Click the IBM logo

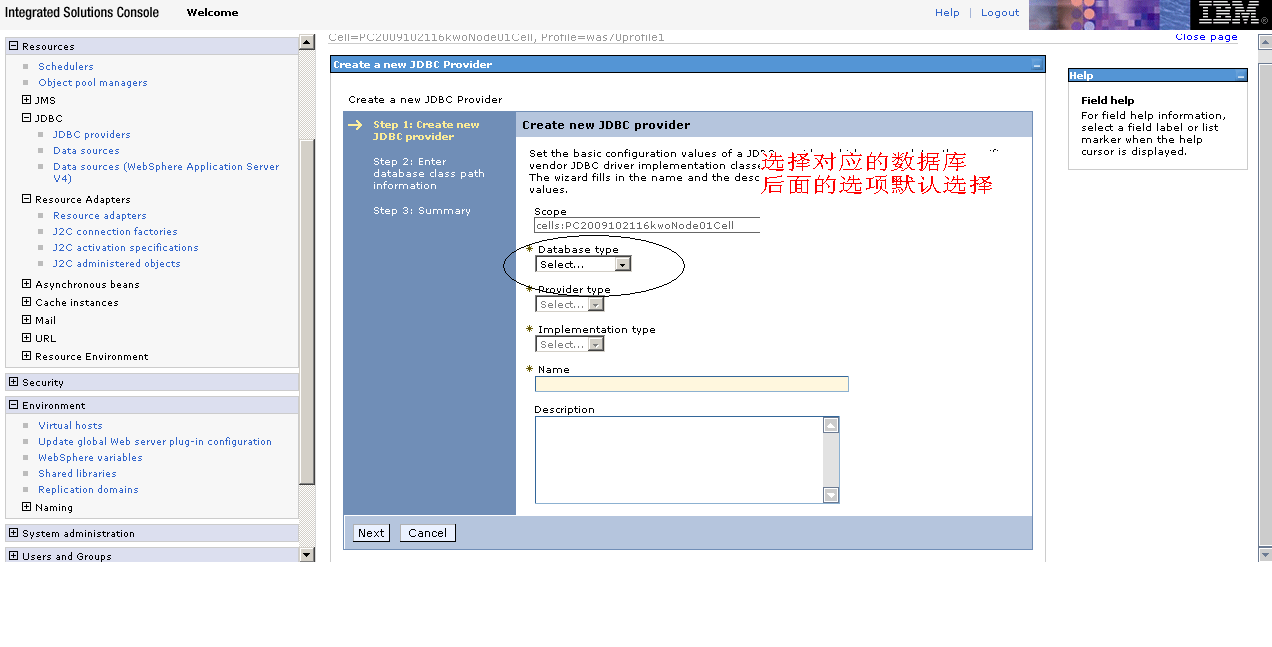click(1230, 14)
